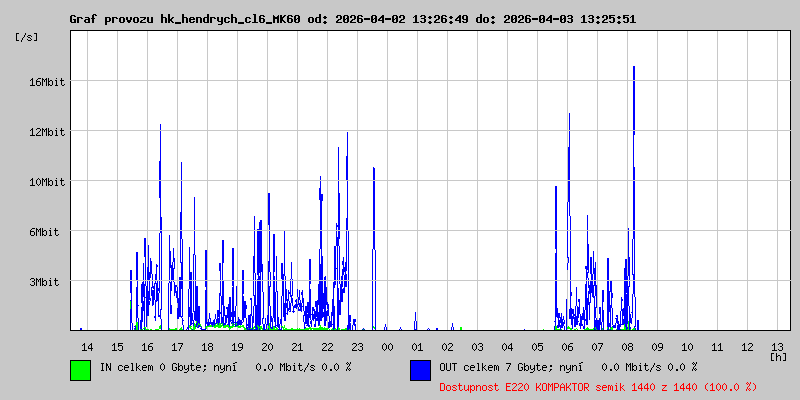Select hour 00 on the time axis

point(387,346)
